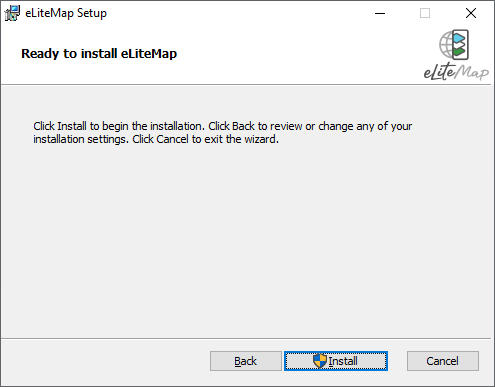This screenshot has width=495, height=387.
Task: Click the "Click Install to begin" instruction line
Action: 223,126
